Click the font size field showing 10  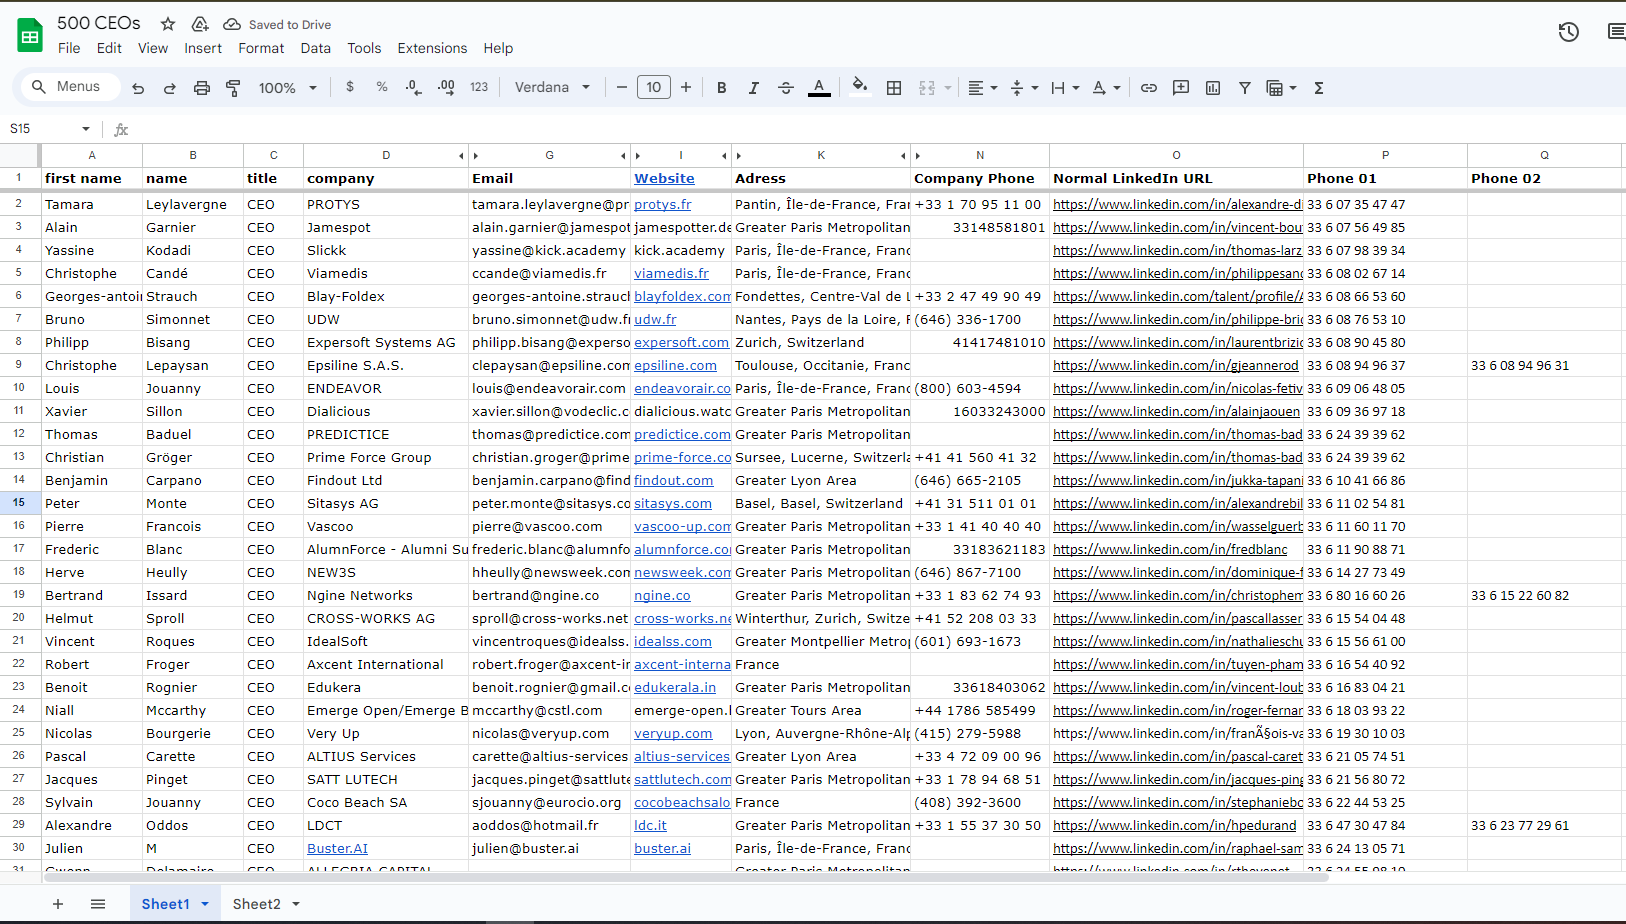[654, 87]
